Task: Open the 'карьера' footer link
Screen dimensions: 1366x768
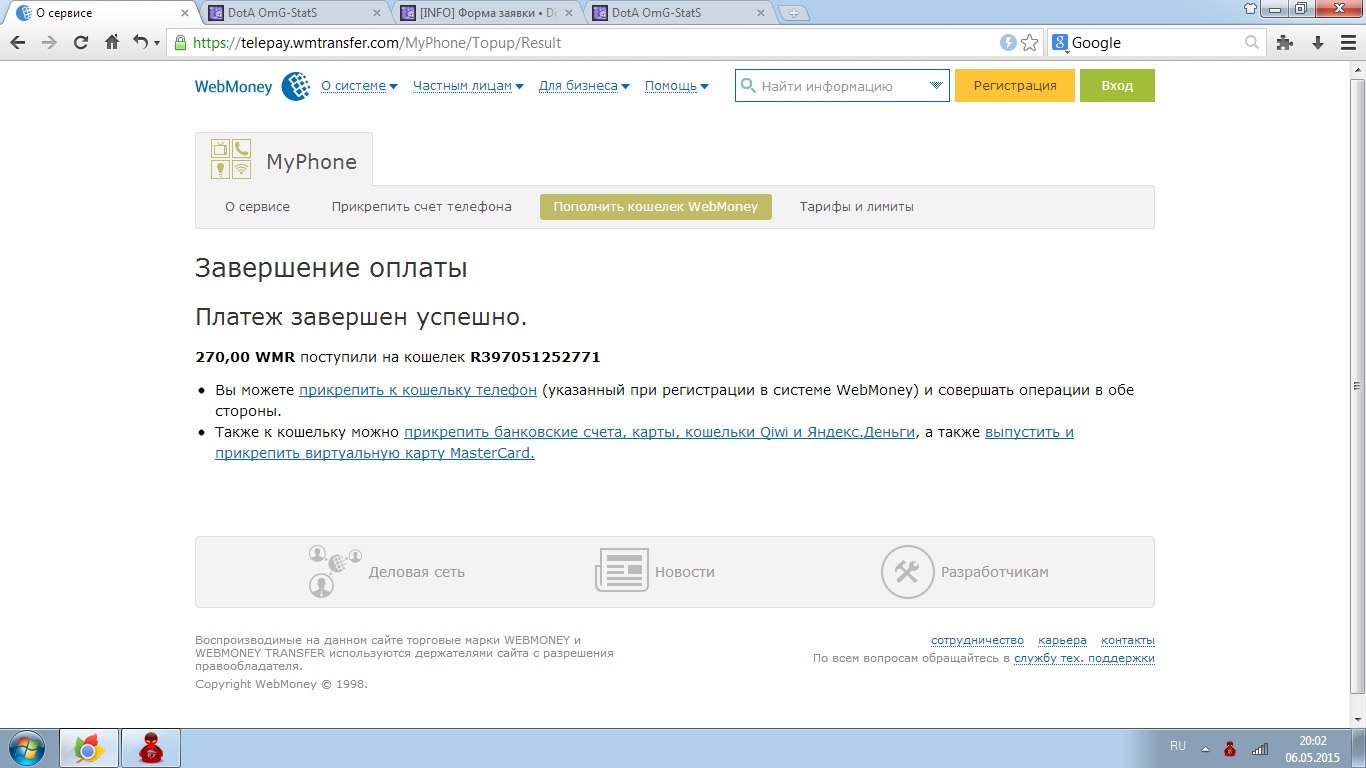Action: click(1062, 640)
